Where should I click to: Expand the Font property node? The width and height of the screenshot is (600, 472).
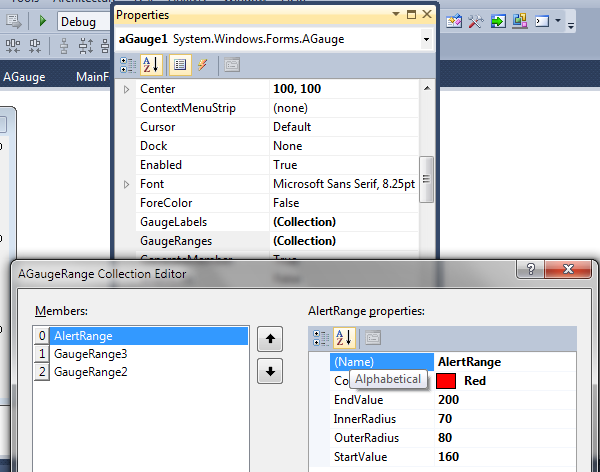pos(126,185)
